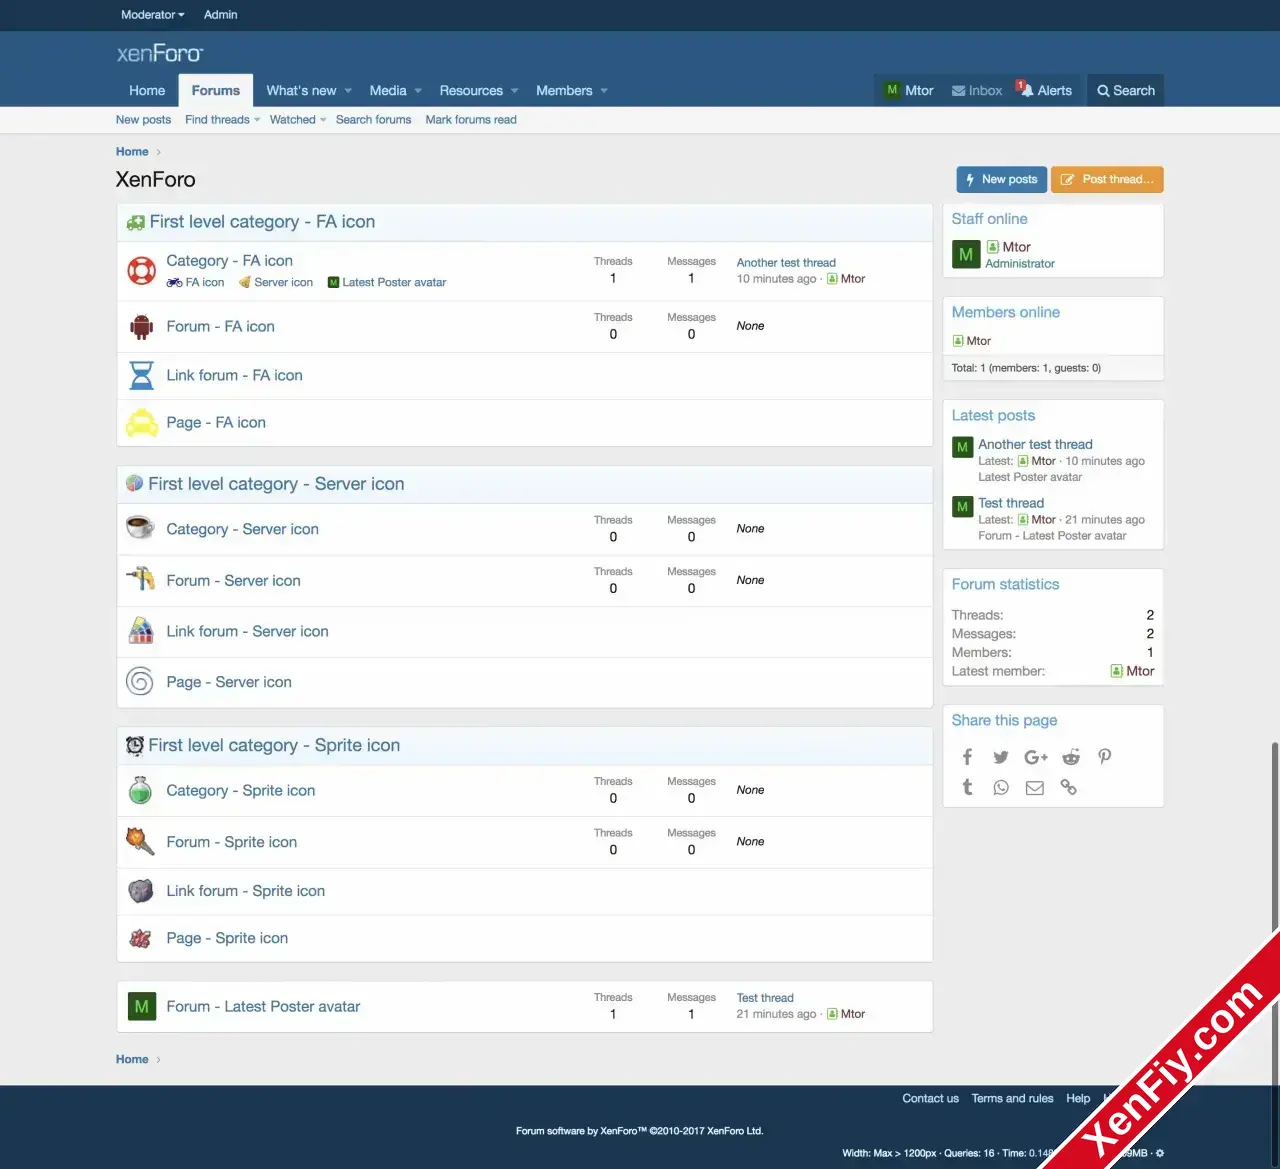Open Alerts notifications
This screenshot has width=1280, height=1169.
[1045, 91]
